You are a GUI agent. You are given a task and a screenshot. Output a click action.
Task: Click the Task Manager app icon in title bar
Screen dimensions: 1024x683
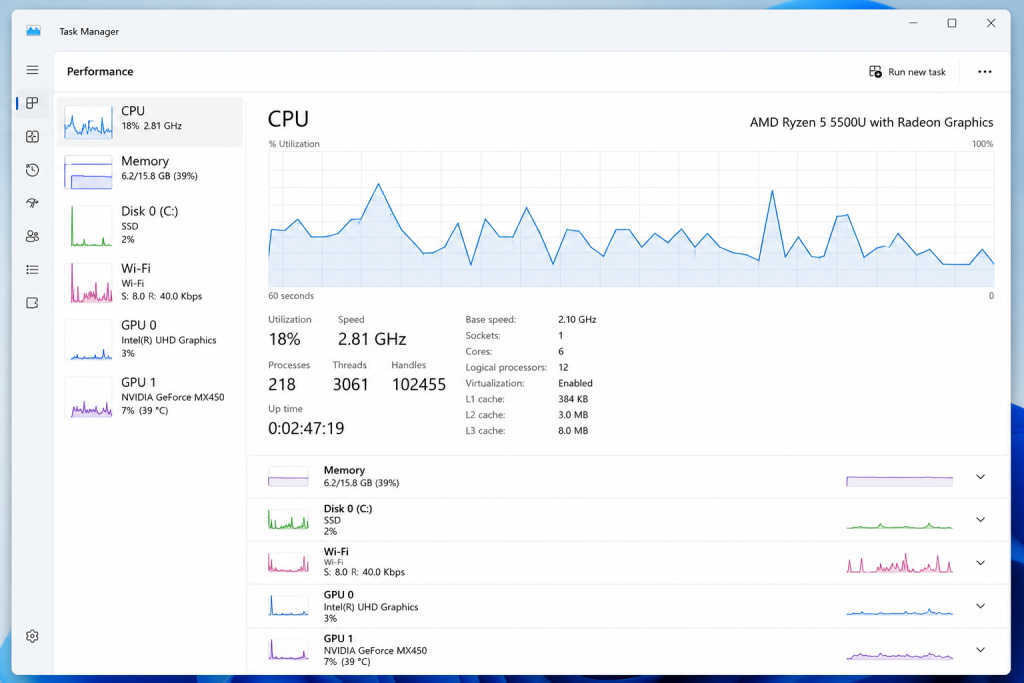coord(33,31)
